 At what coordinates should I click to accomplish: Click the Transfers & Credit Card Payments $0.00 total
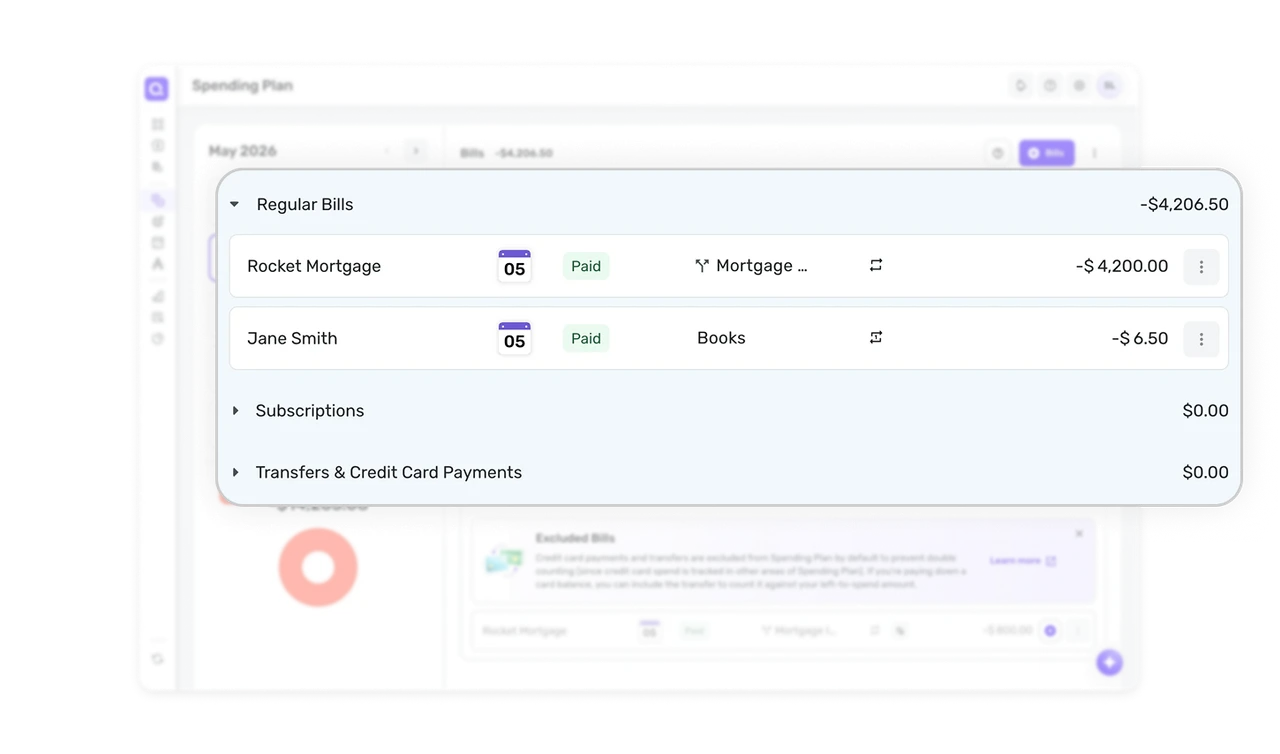[x=1205, y=473]
